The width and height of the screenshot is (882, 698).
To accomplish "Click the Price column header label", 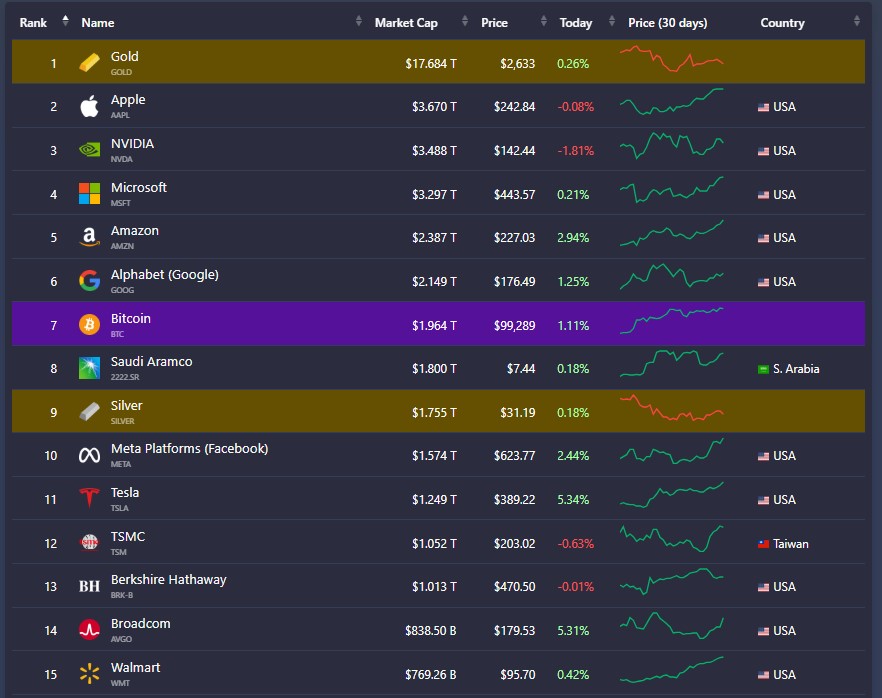I will pyautogui.click(x=494, y=22).
